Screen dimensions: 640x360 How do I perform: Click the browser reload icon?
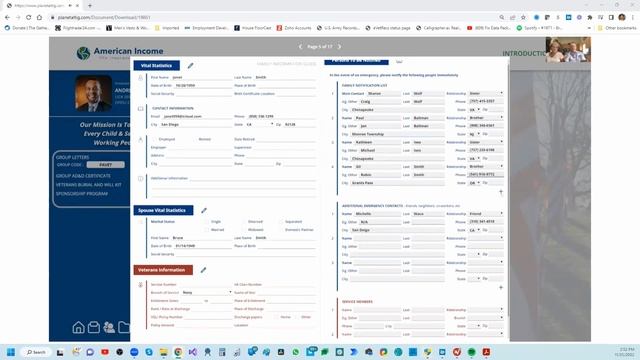tap(29, 17)
